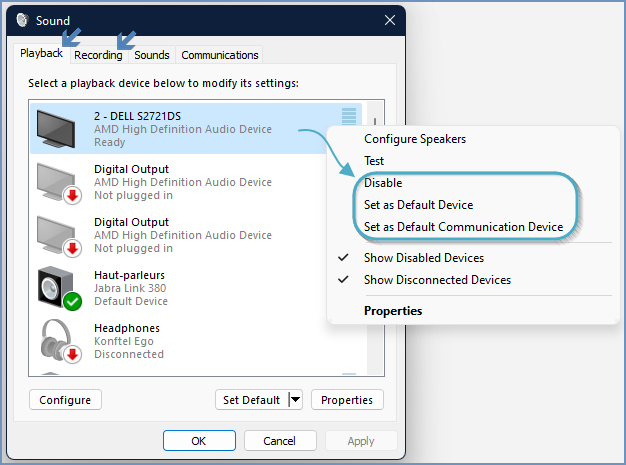Screen dimensions: 626x465
Task: Click the OK button
Action: (x=199, y=441)
